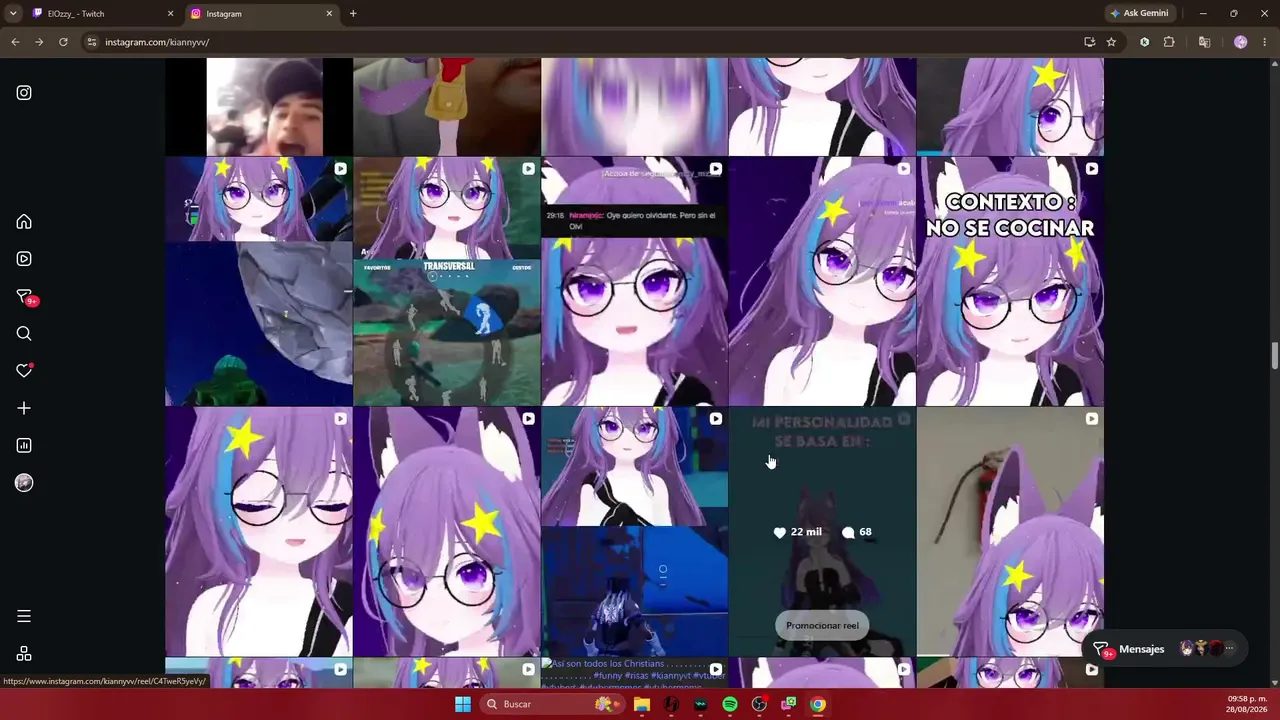Screen dimensions: 1280x720
Task: Open the hamburger More menu in the sidebar
Action: pos(24,616)
